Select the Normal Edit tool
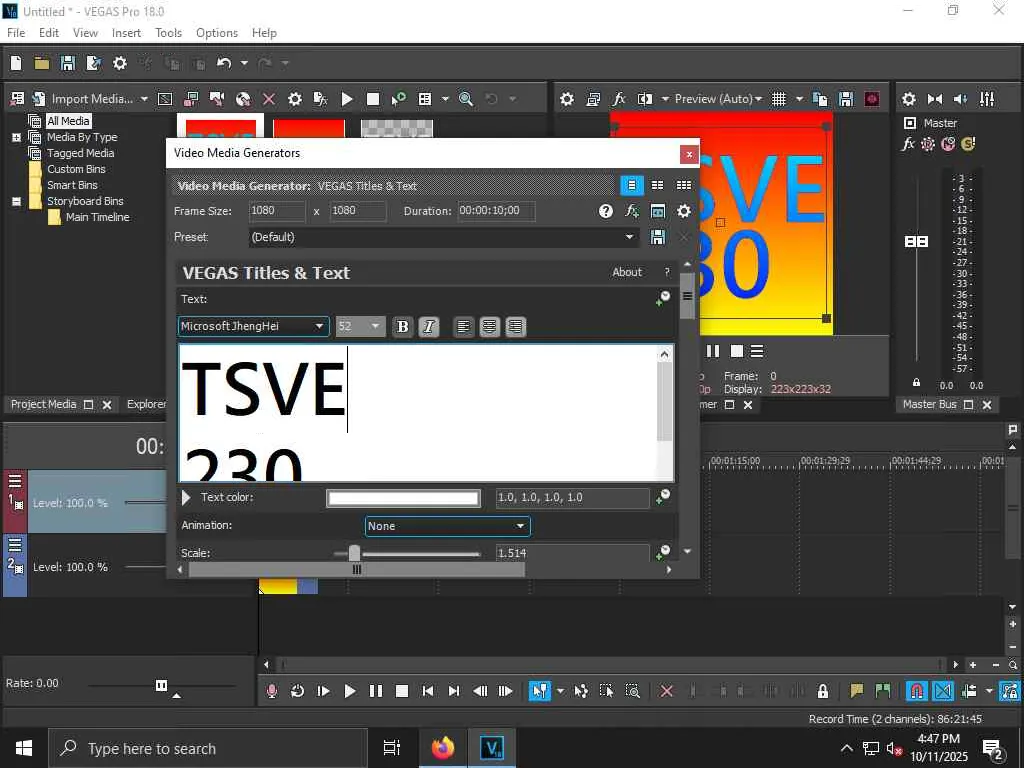This screenshot has width=1024, height=768. click(x=539, y=691)
